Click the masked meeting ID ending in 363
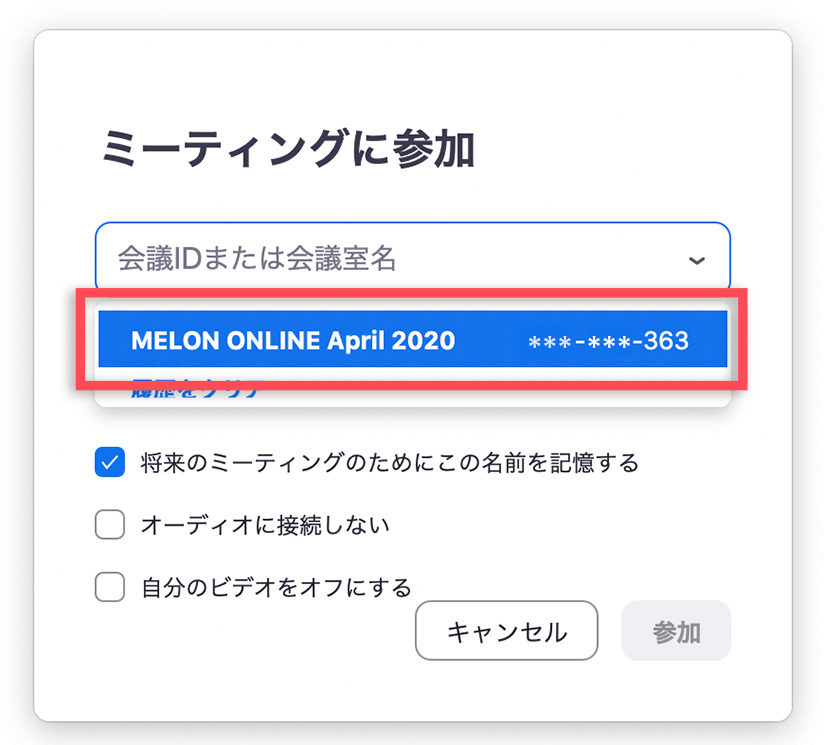 click(x=608, y=341)
